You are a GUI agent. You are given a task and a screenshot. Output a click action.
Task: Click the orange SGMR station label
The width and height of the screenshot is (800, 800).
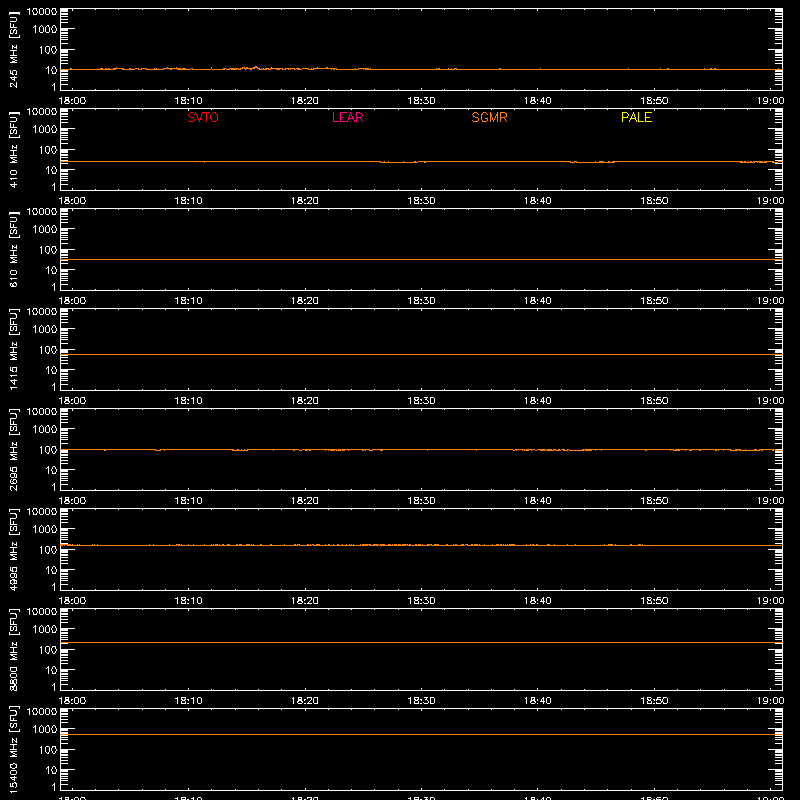point(489,117)
